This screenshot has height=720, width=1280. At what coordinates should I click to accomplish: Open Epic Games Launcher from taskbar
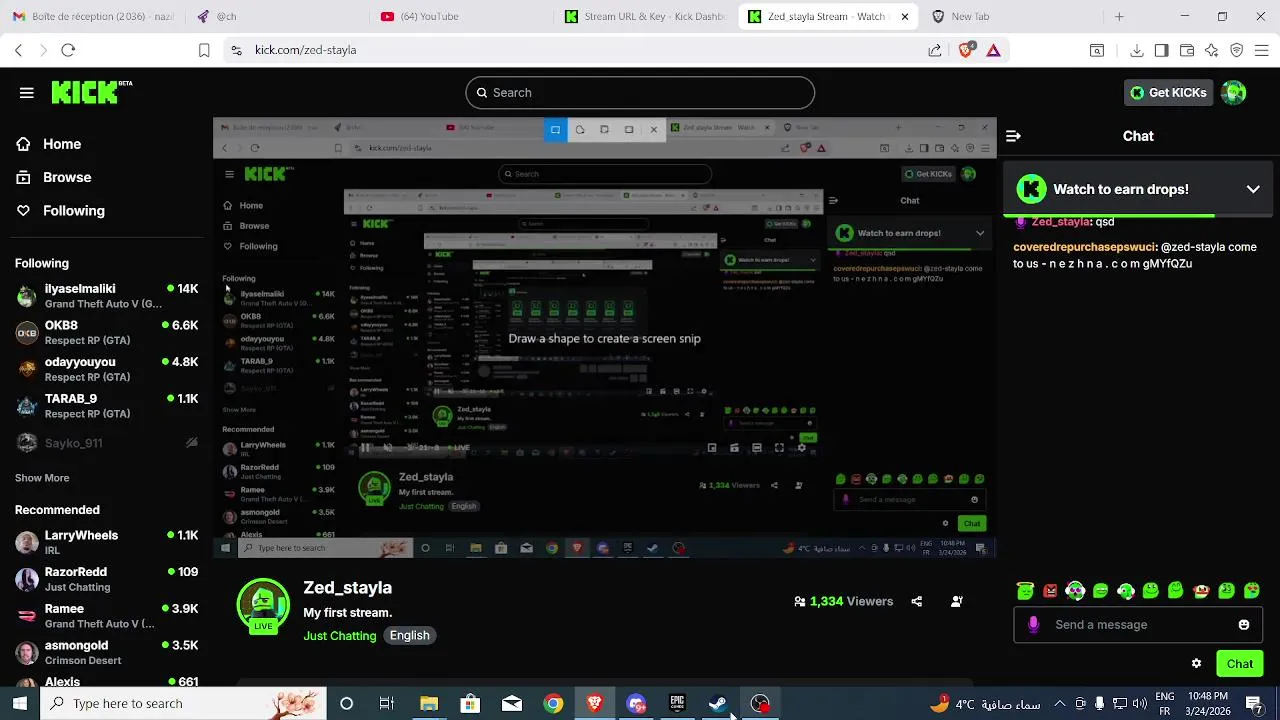[x=677, y=704]
